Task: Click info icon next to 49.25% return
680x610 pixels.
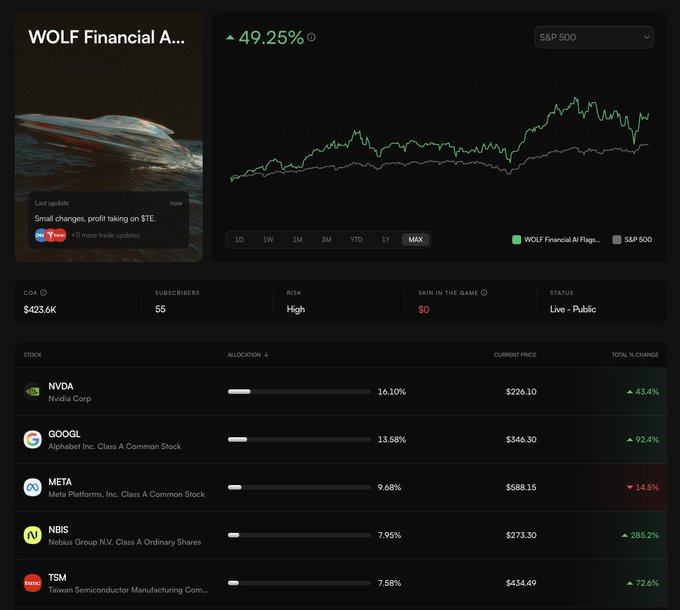Action: 311,37
